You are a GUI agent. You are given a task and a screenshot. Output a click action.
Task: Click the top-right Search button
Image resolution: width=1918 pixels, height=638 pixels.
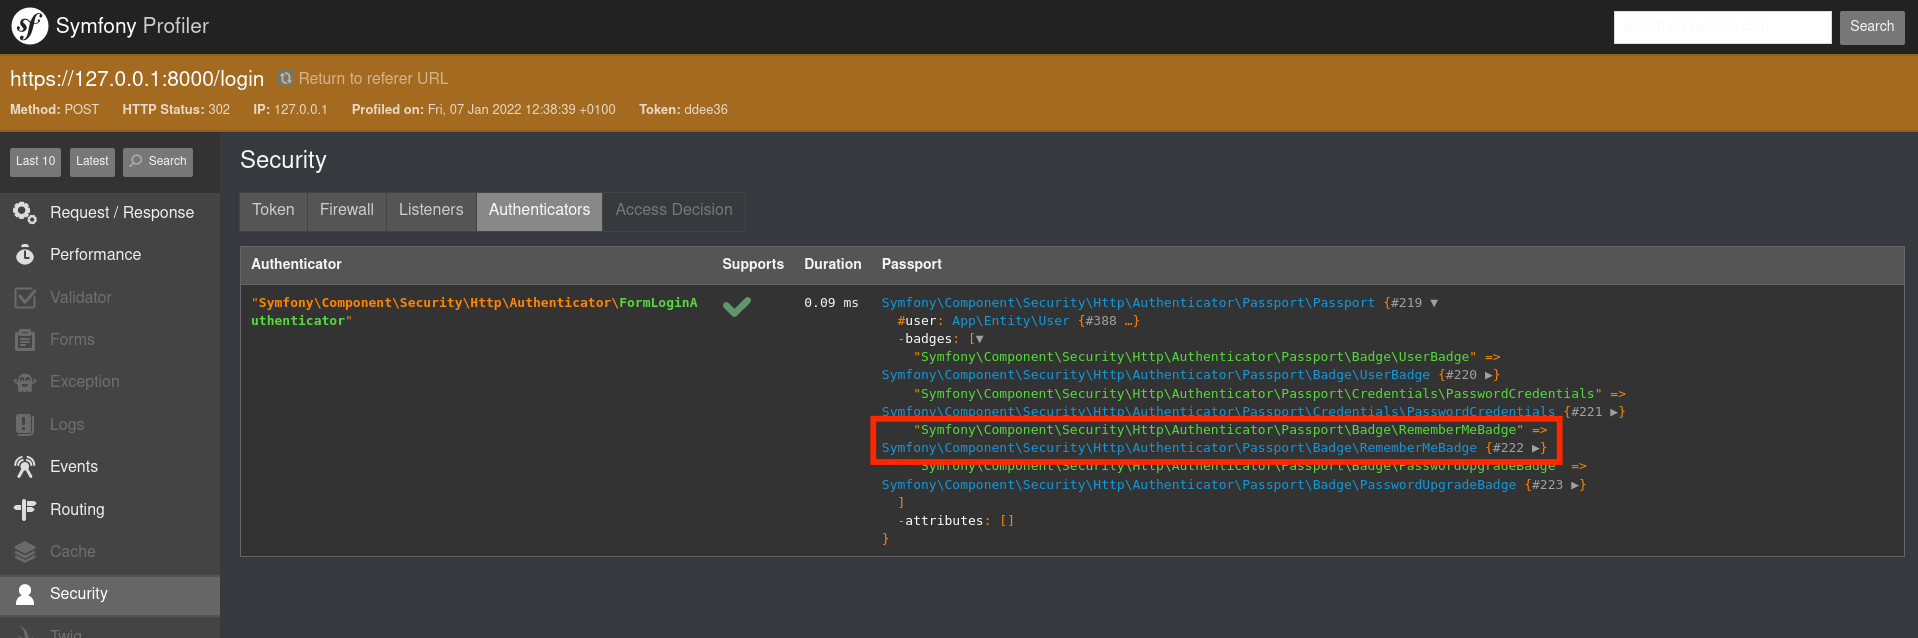click(1872, 27)
